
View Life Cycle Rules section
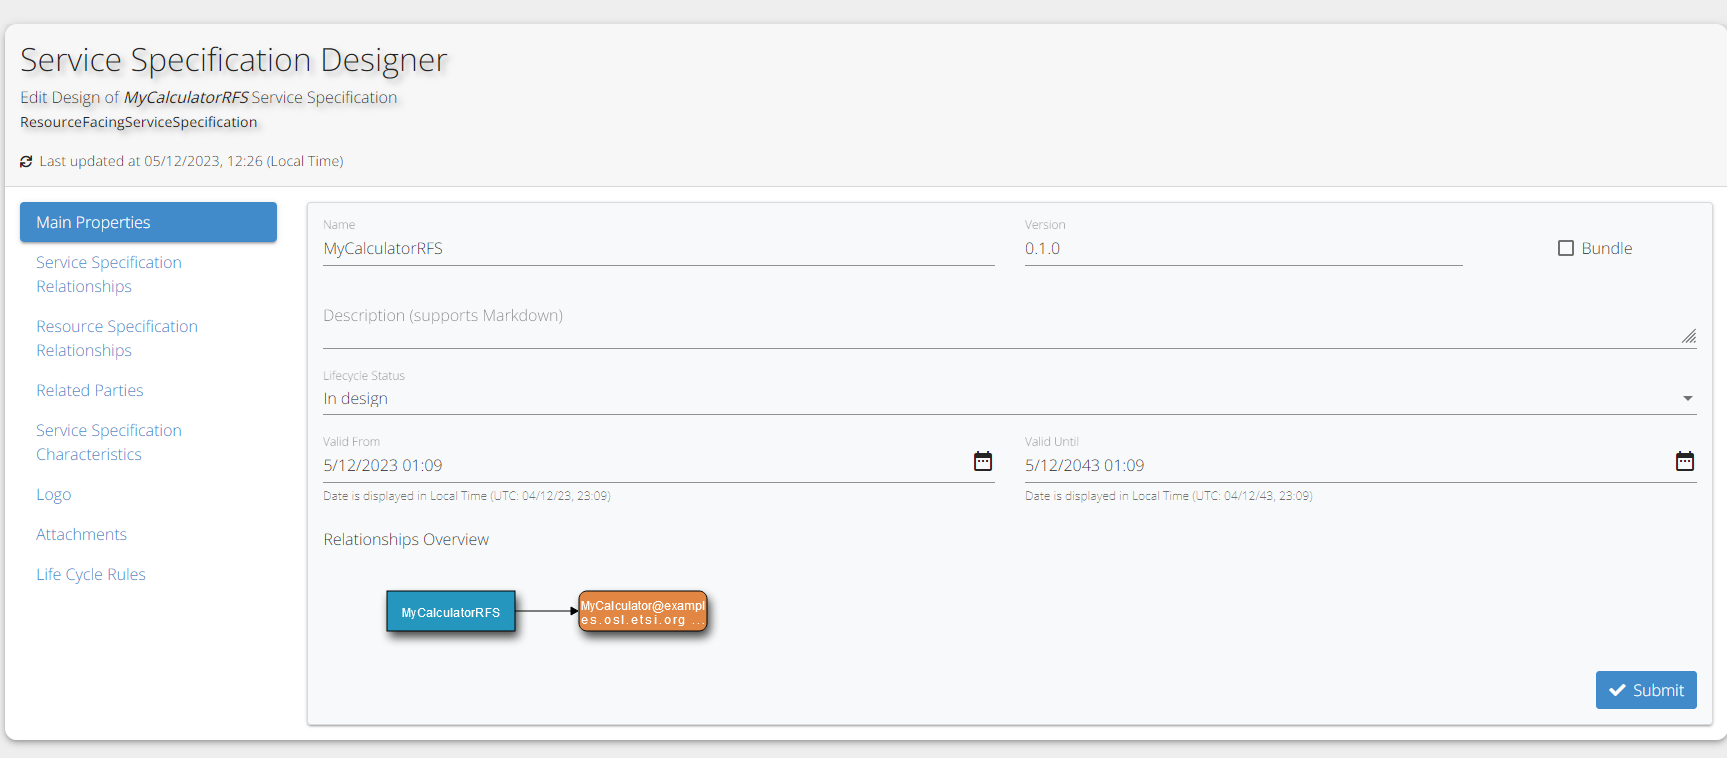91,574
